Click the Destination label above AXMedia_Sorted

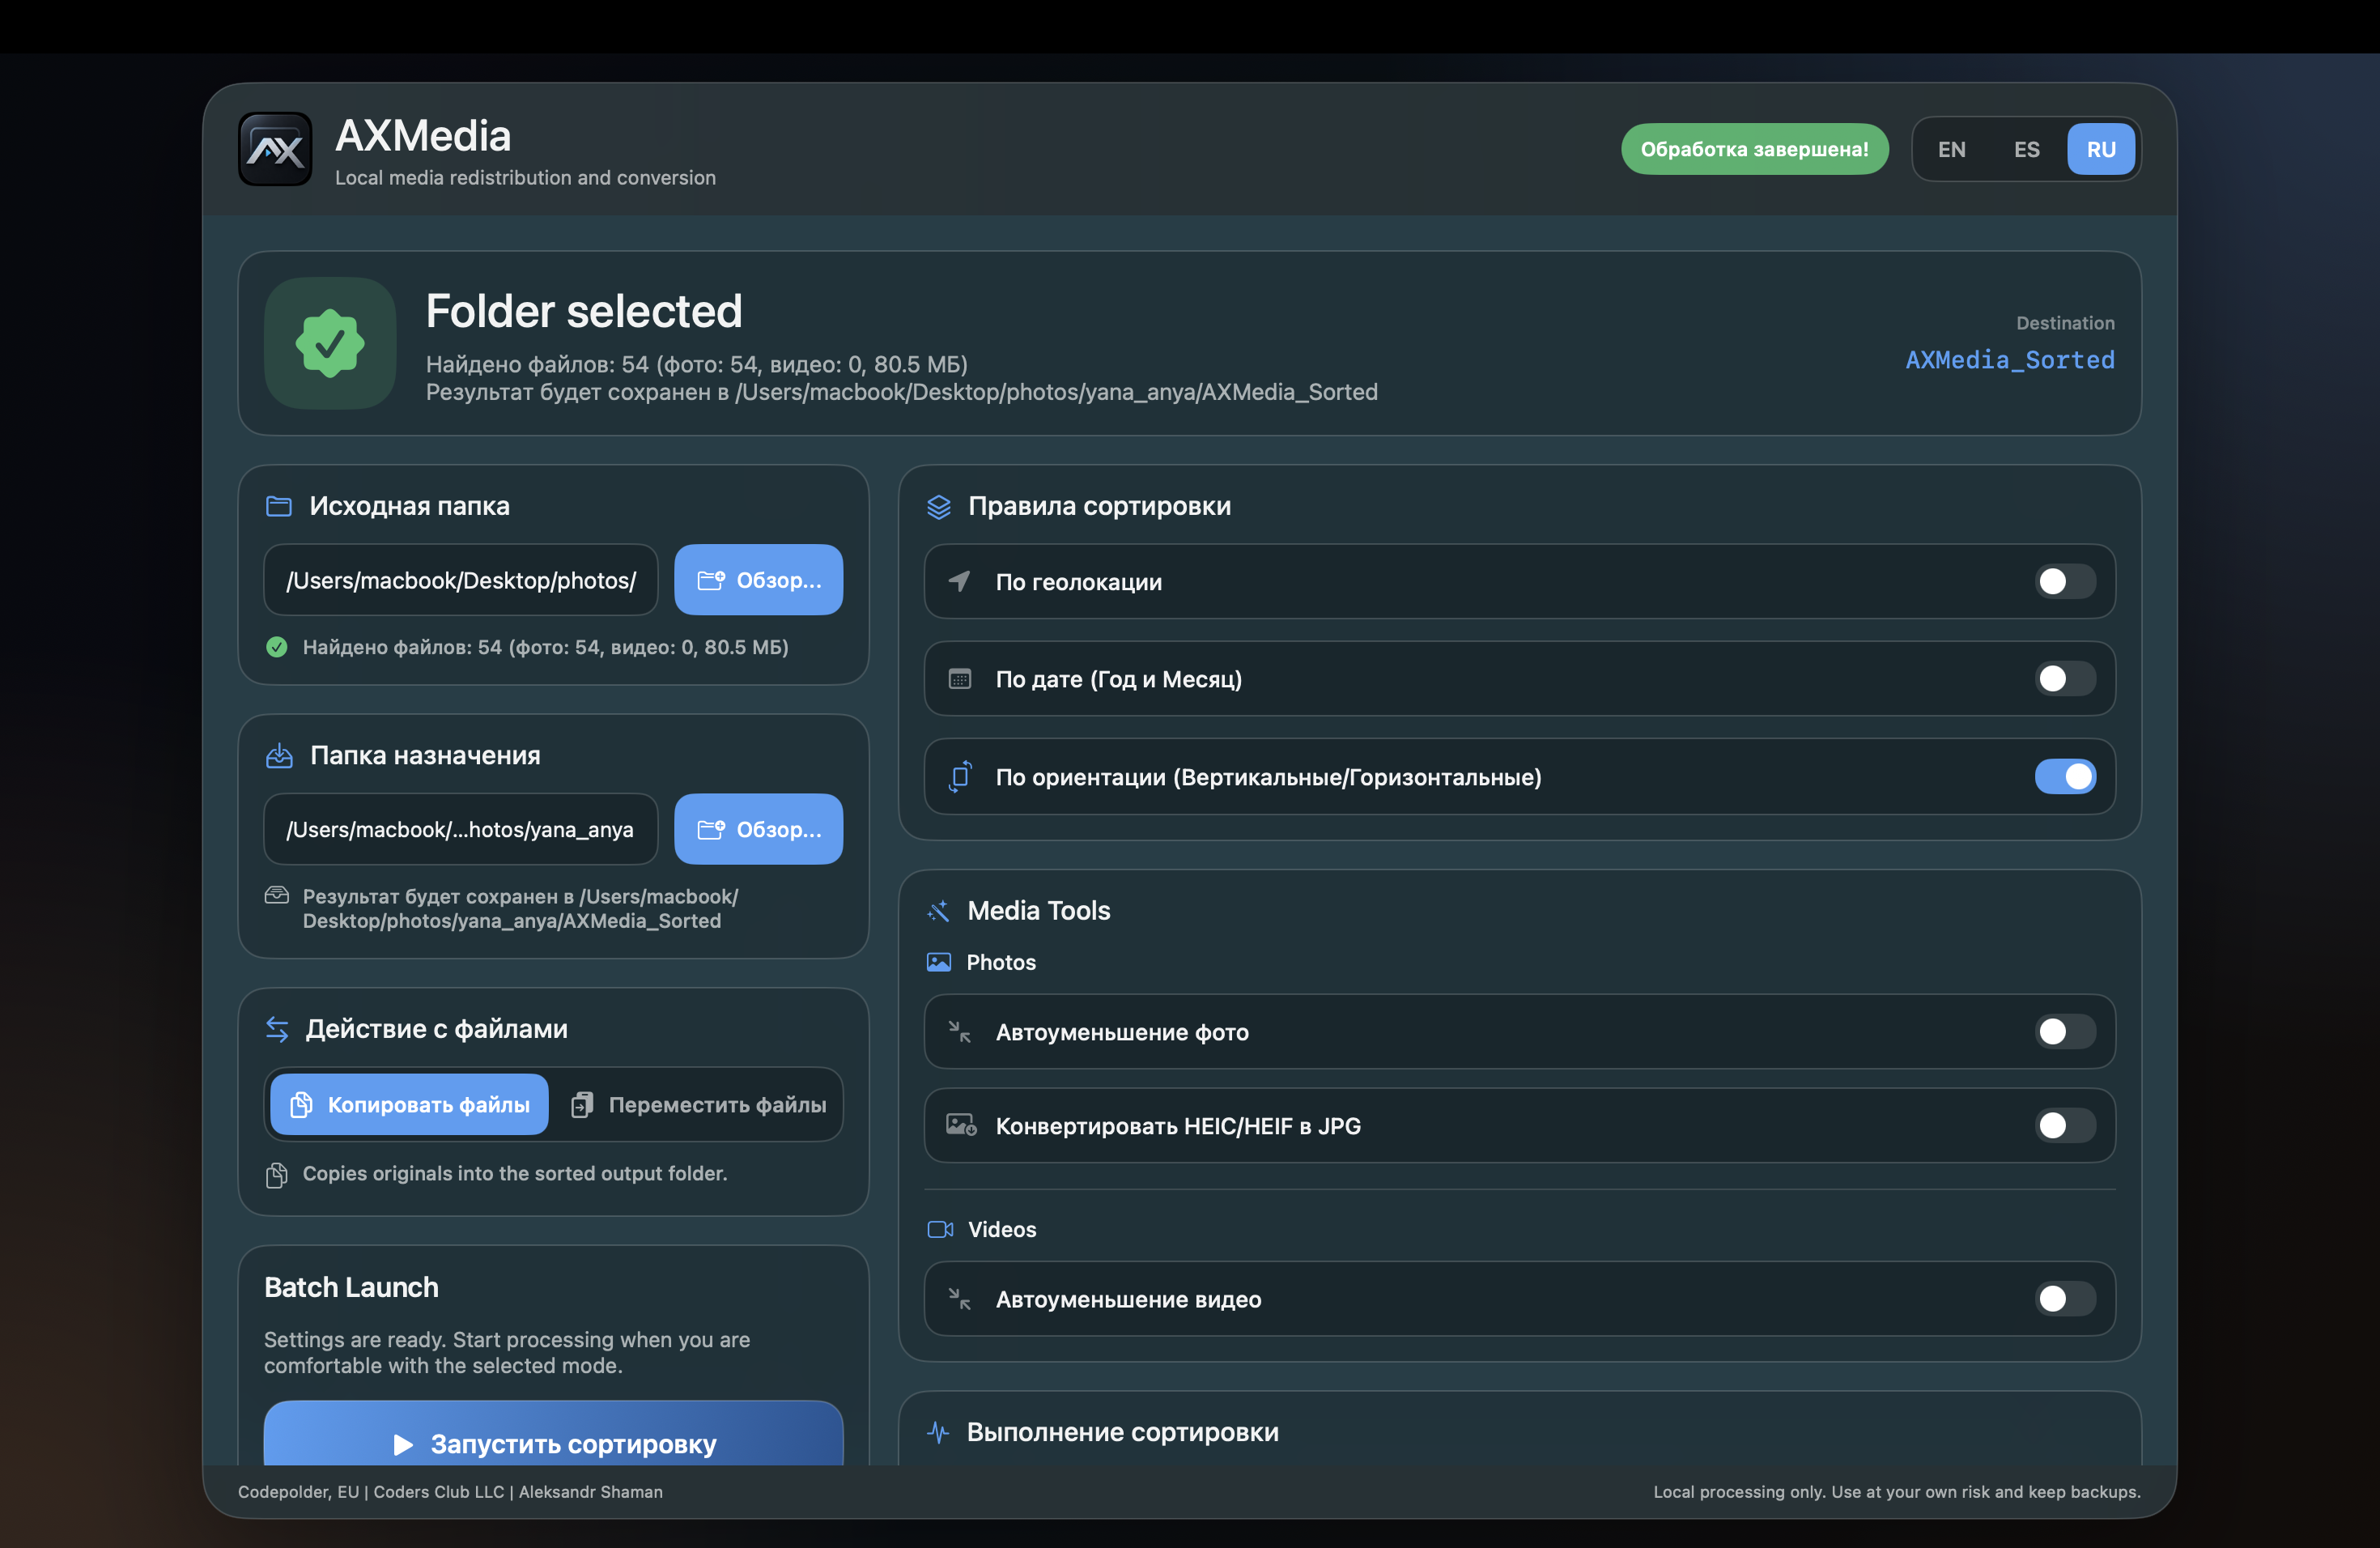(x=2065, y=323)
